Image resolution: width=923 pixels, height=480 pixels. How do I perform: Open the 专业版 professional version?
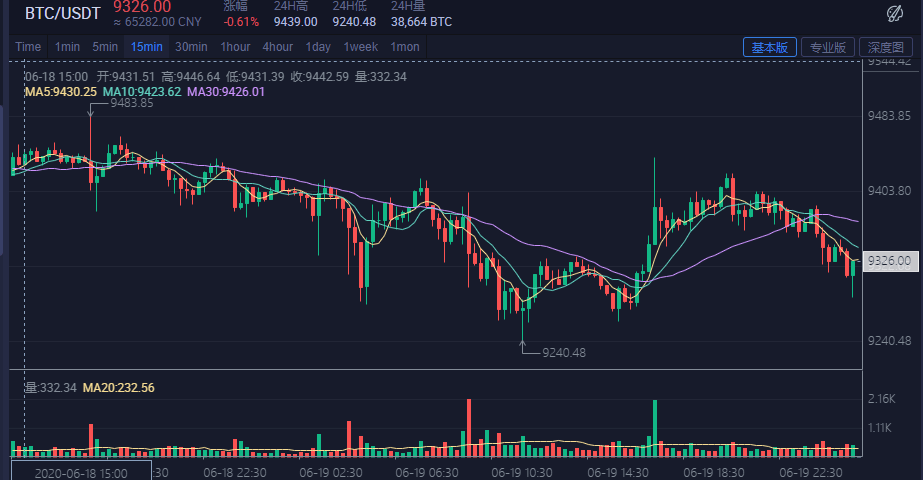click(x=828, y=47)
